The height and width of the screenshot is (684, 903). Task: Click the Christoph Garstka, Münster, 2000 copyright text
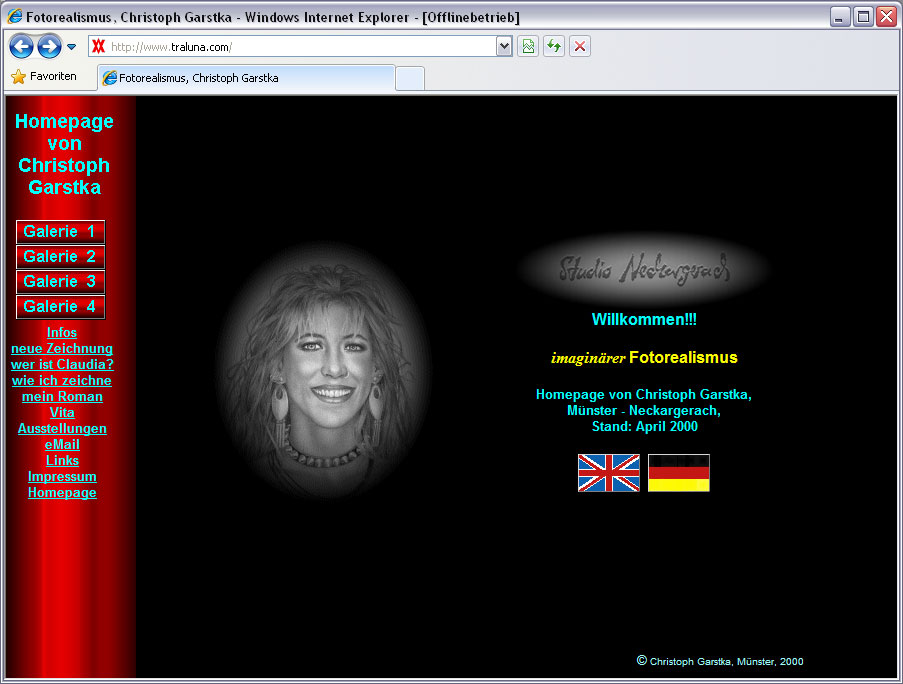[x=720, y=661]
